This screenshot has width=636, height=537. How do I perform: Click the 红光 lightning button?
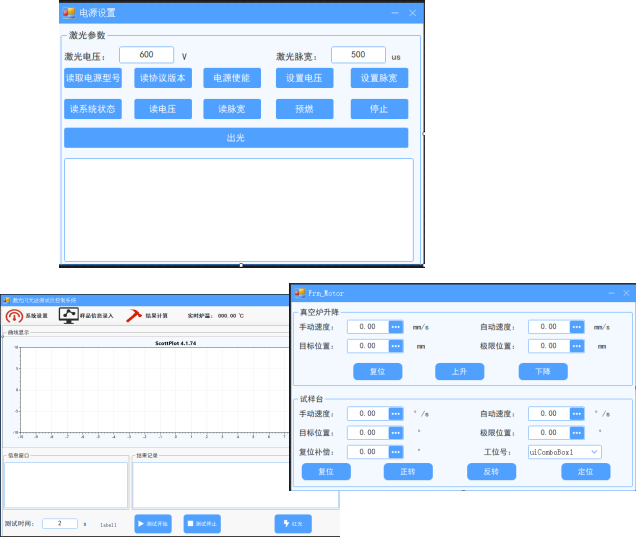tap(293, 523)
